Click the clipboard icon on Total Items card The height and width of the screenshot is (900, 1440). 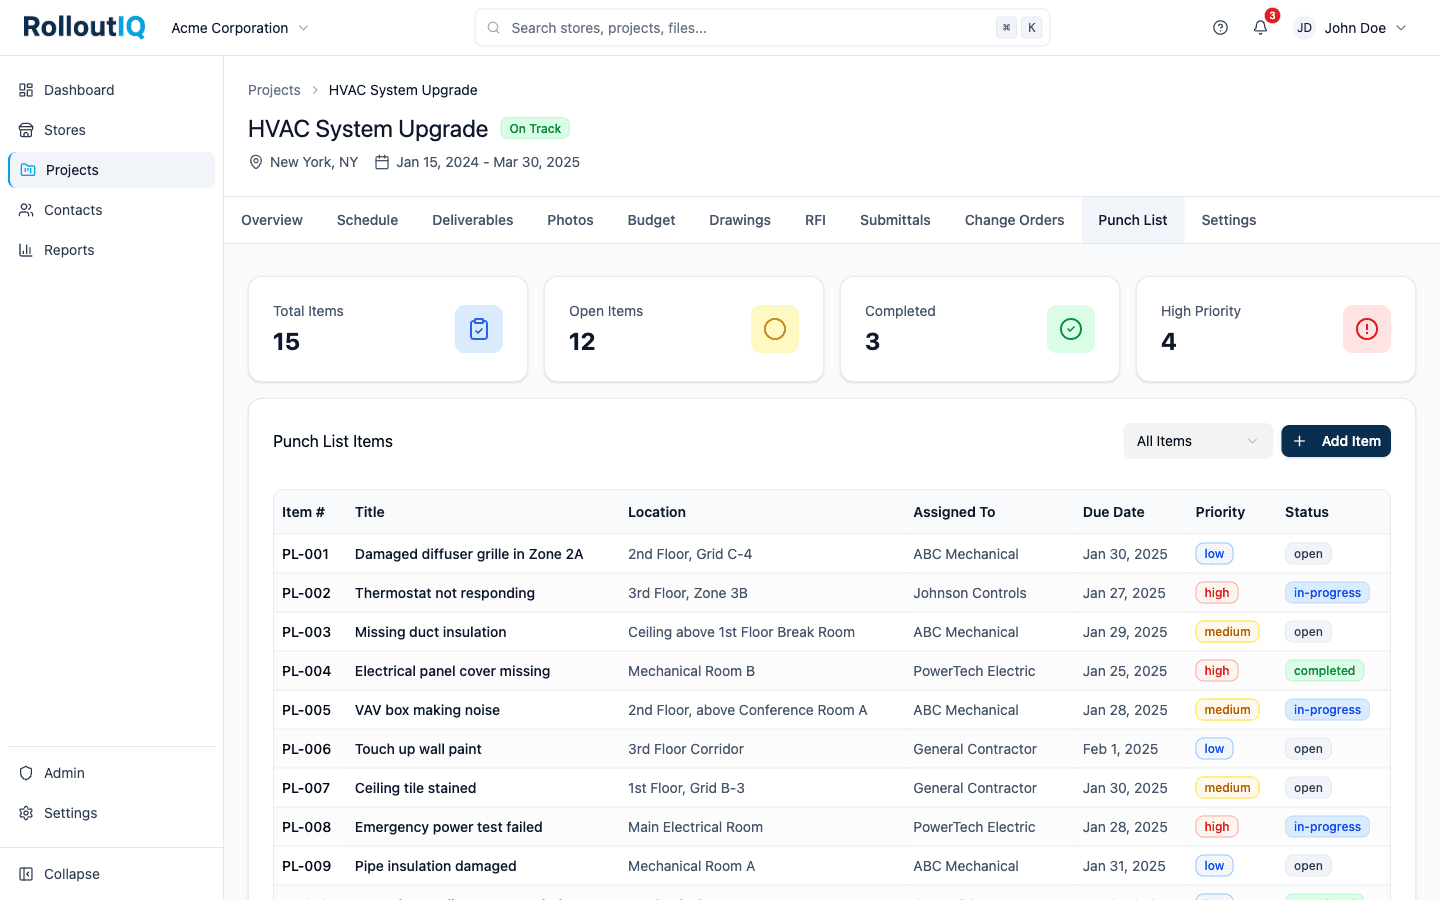(479, 329)
